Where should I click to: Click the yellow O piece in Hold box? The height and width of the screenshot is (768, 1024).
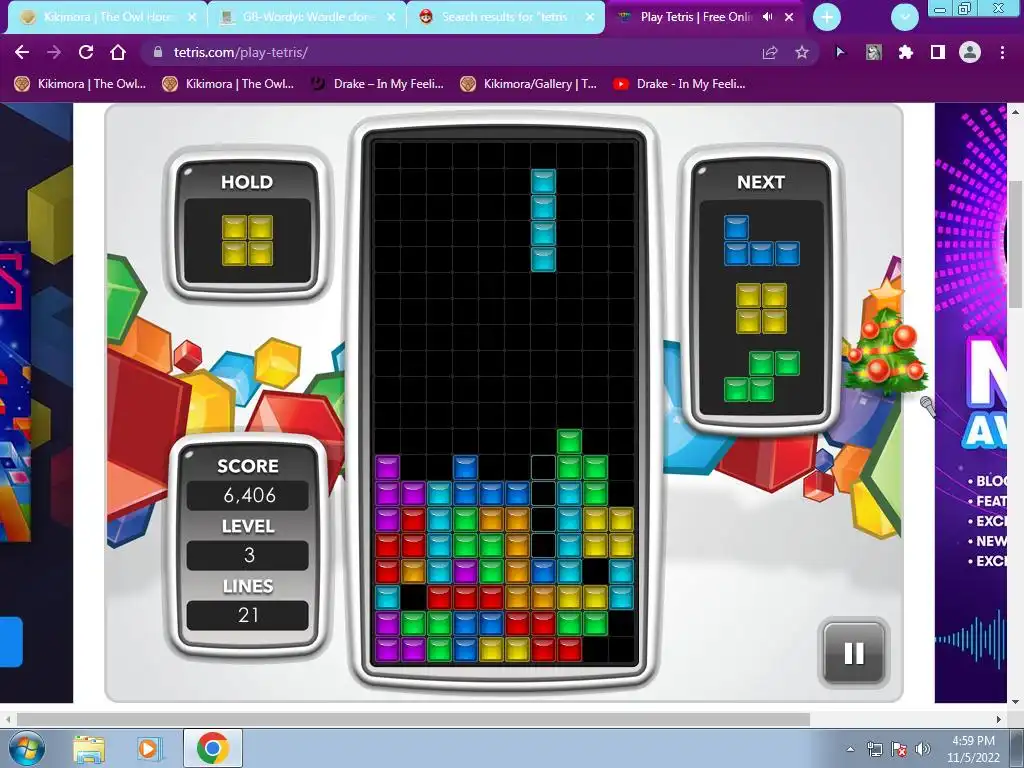[248, 240]
